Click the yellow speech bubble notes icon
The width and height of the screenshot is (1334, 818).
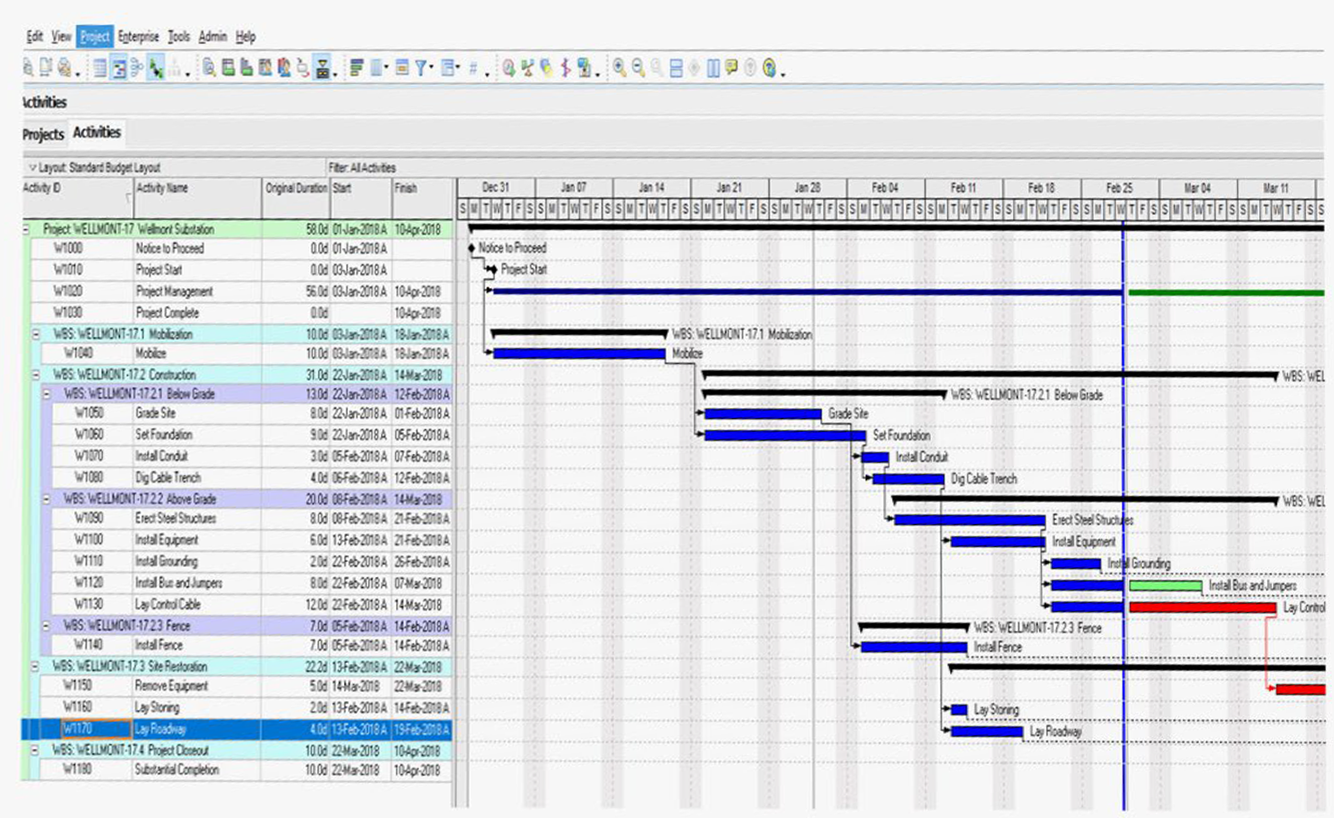(x=731, y=69)
